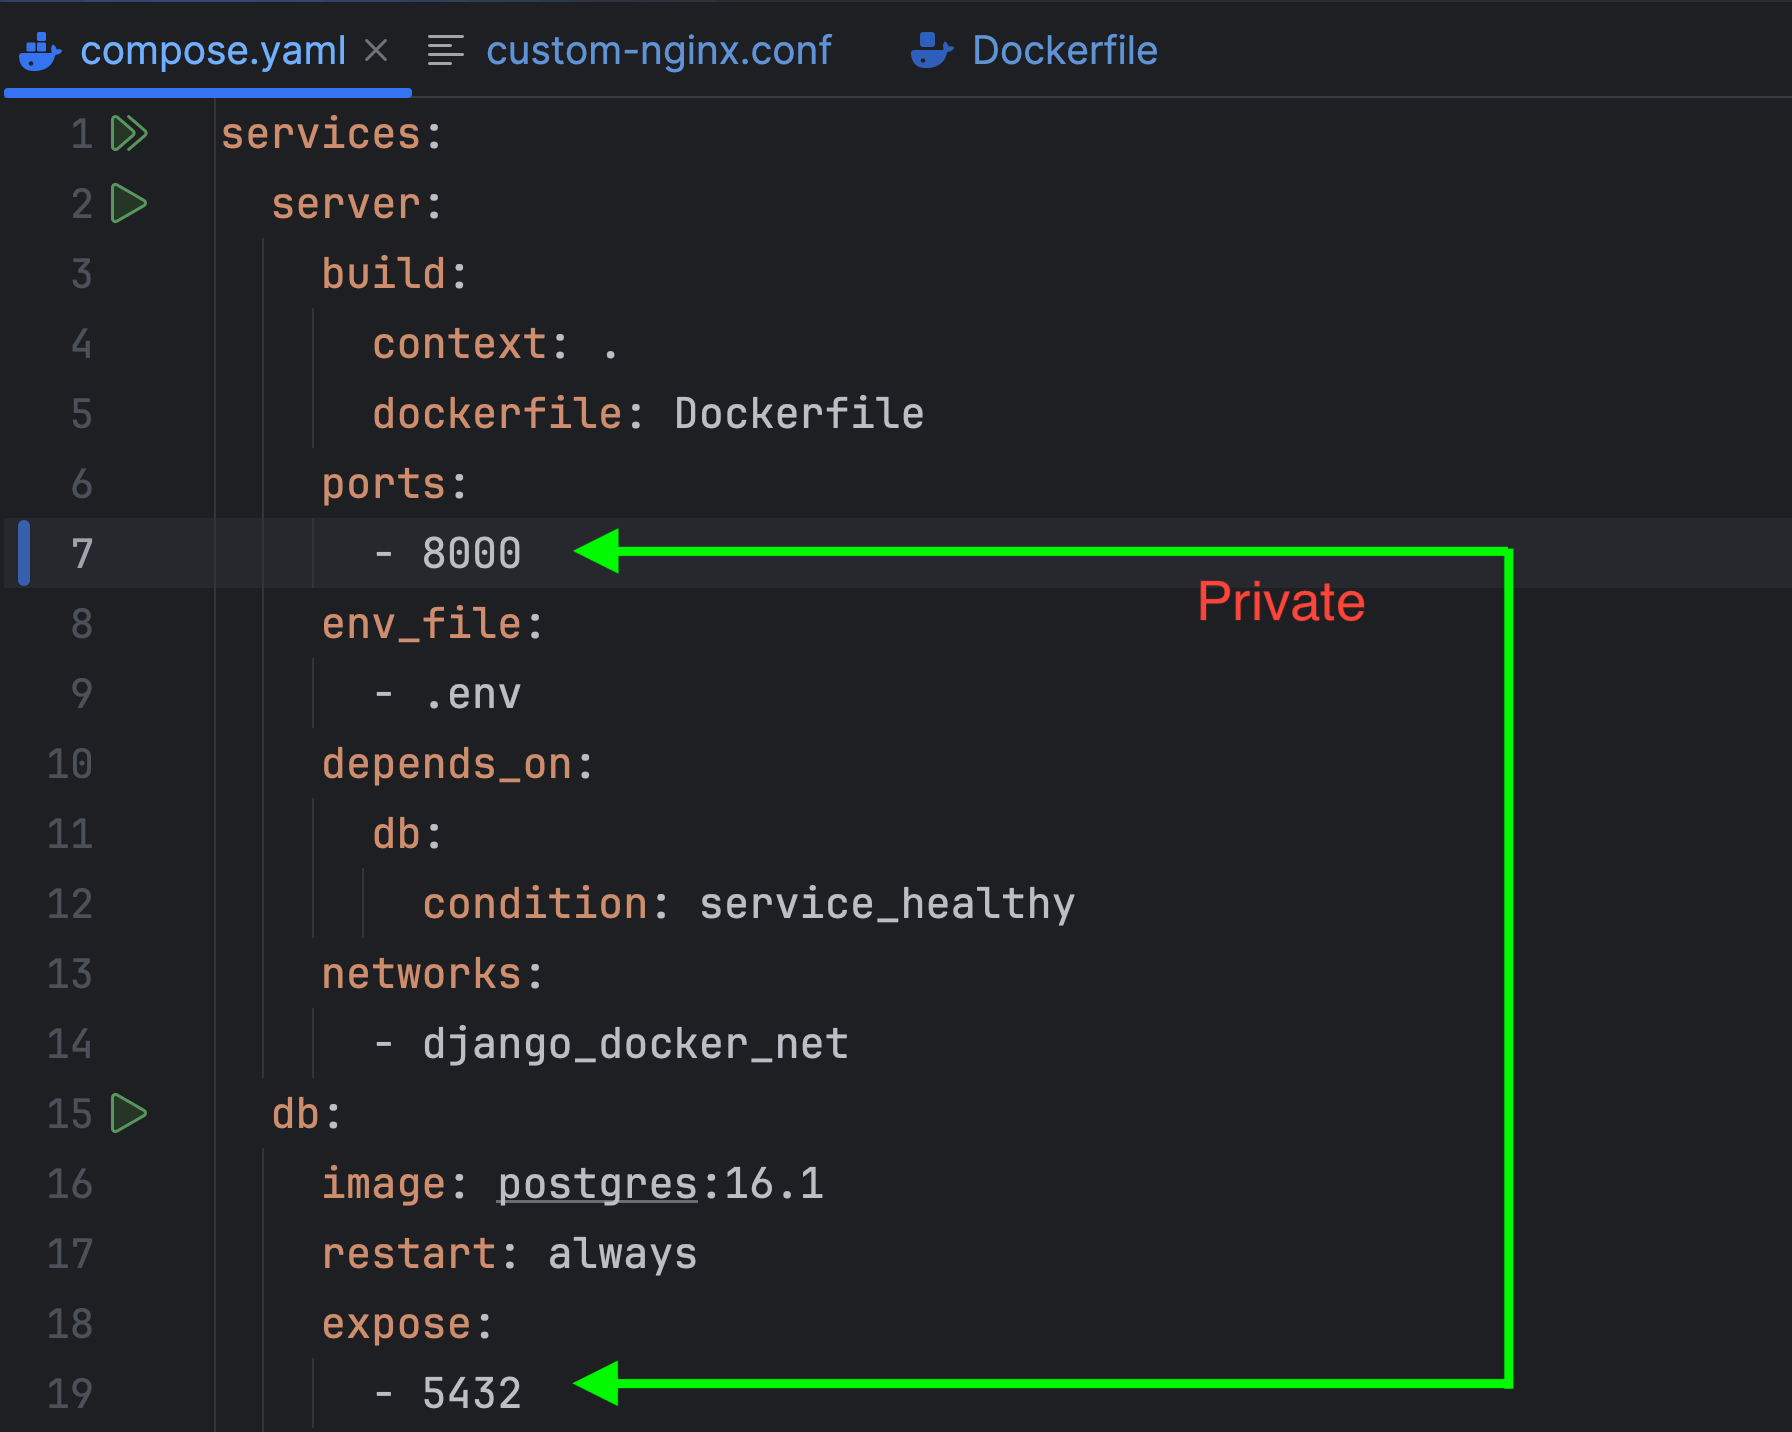
Task: Click the depends_on key
Action: point(446,764)
